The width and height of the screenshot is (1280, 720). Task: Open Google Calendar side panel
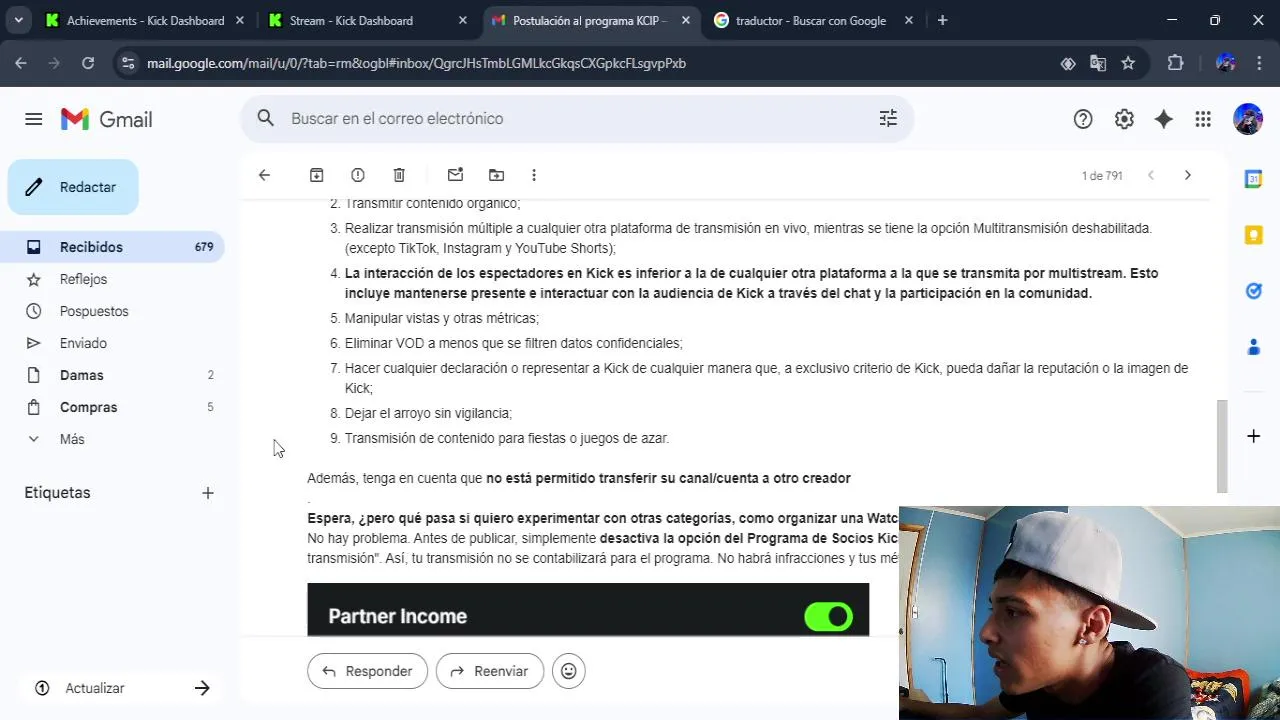1253,179
